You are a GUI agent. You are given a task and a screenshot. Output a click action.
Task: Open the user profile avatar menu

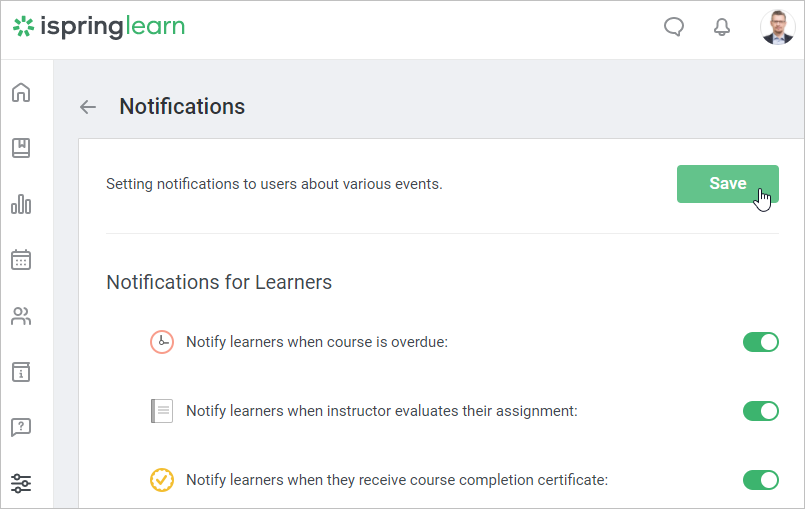coord(778,27)
